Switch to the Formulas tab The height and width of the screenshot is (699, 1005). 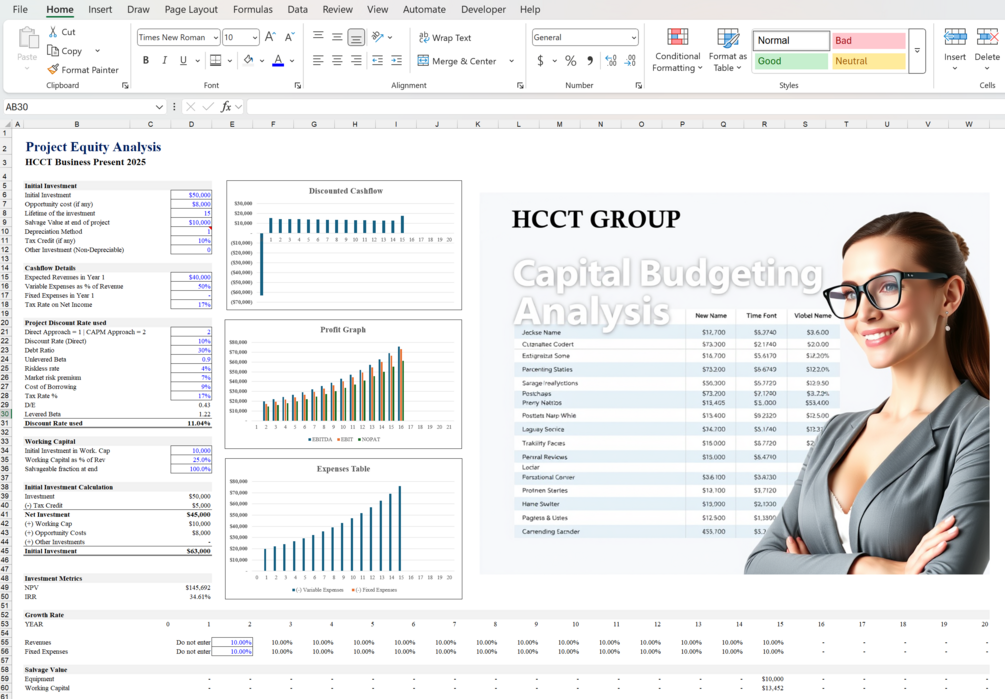coord(253,10)
